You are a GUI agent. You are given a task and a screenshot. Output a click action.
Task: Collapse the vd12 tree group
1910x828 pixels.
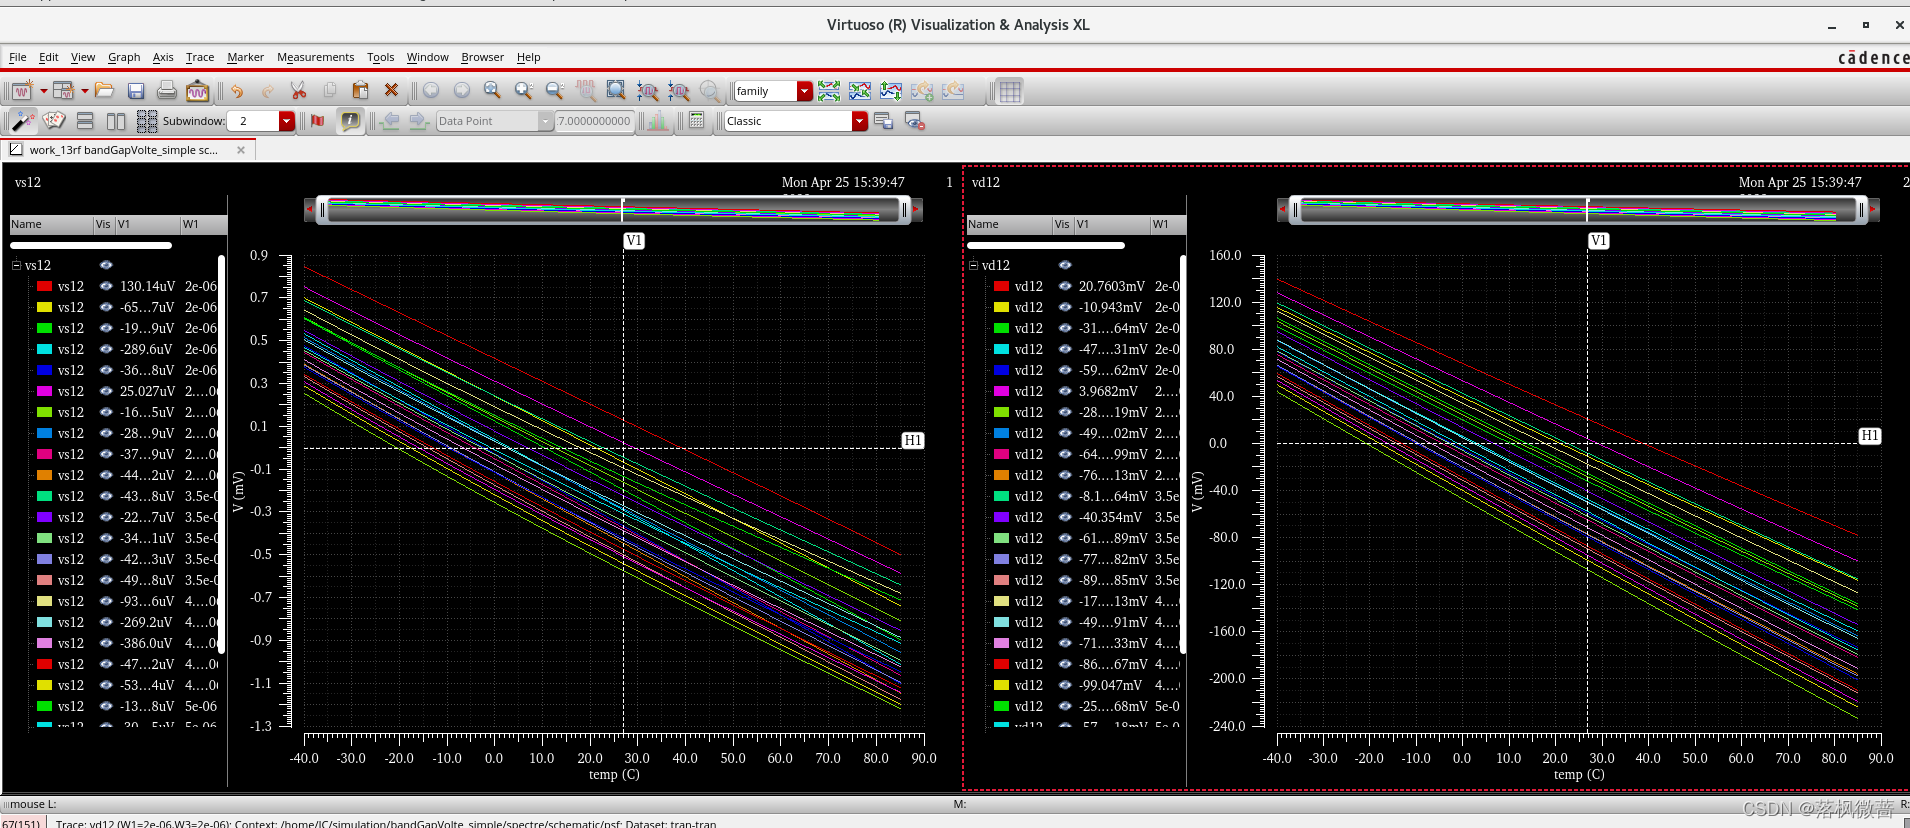[x=974, y=265]
